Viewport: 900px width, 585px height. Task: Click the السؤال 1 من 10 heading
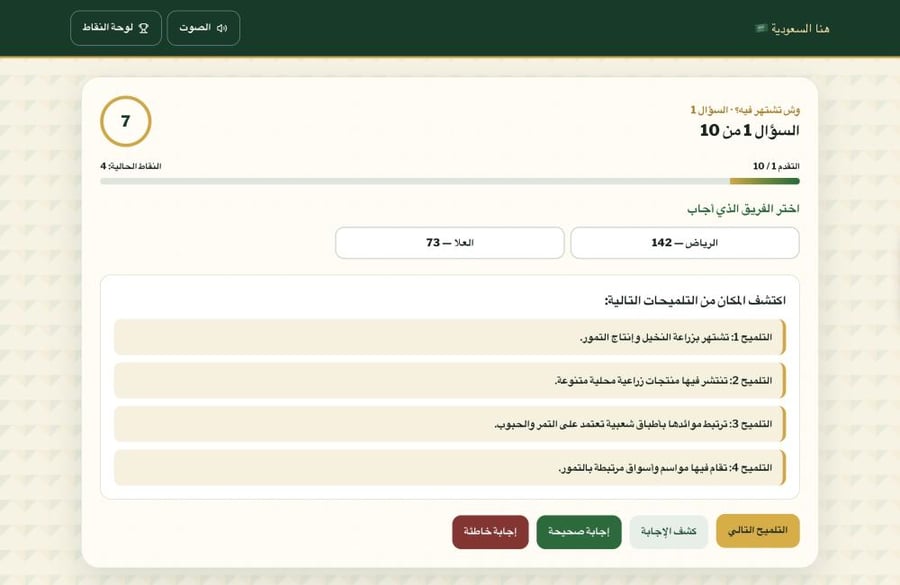pyautogui.click(x=750, y=131)
